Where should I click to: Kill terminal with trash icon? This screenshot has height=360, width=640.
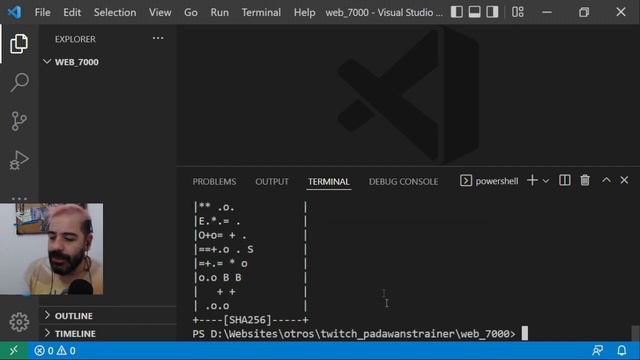click(x=585, y=180)
